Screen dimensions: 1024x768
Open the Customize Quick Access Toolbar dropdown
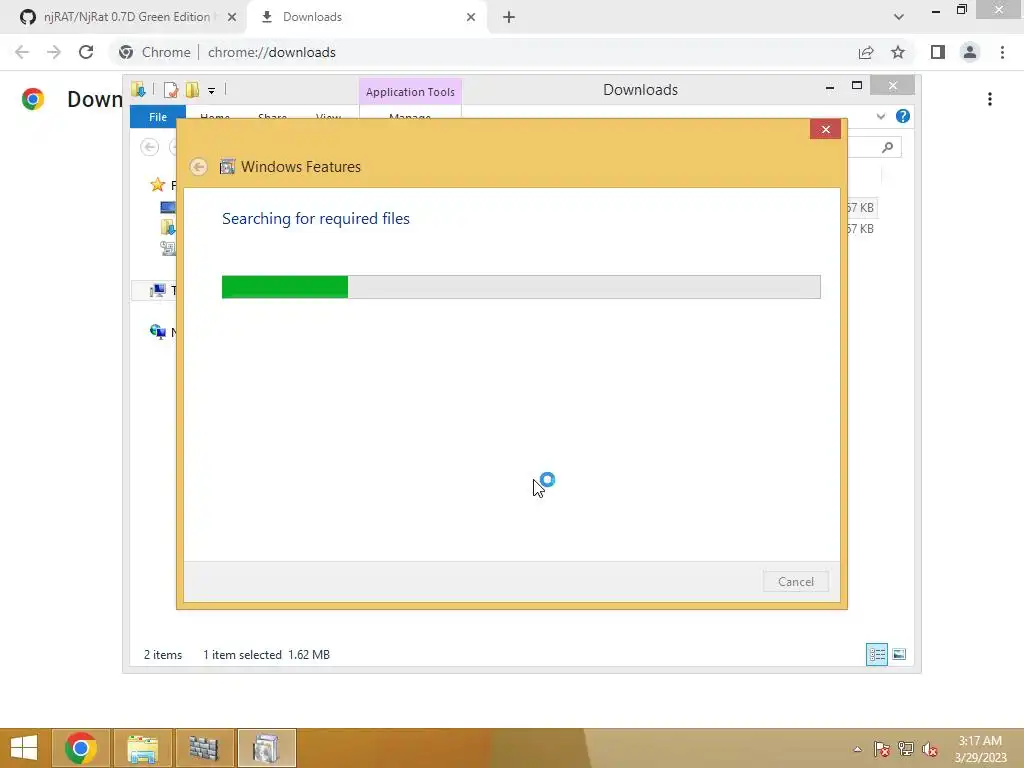[x=212, y=91]
